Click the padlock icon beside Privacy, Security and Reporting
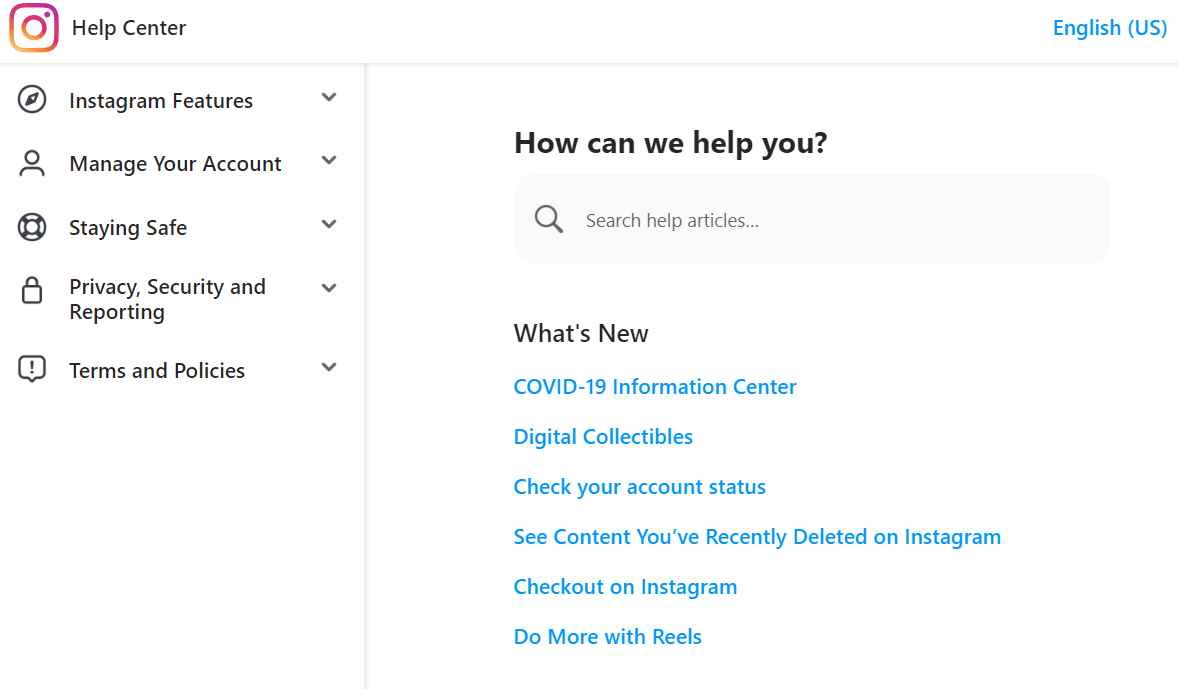Screen dimensions: 1178x689 coord(32,290)
